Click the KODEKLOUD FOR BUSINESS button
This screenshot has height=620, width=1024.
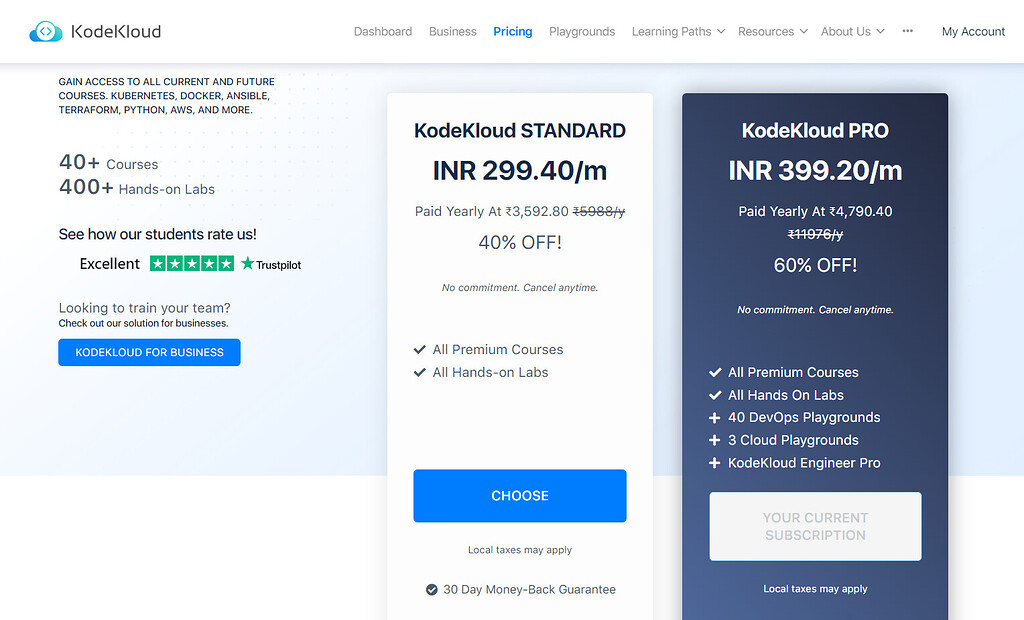point(149,353)
